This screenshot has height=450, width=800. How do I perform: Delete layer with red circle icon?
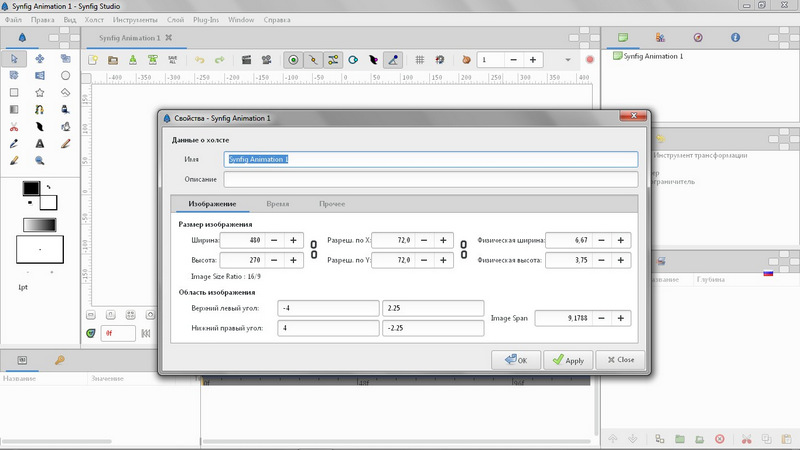[x=719, y=439]
